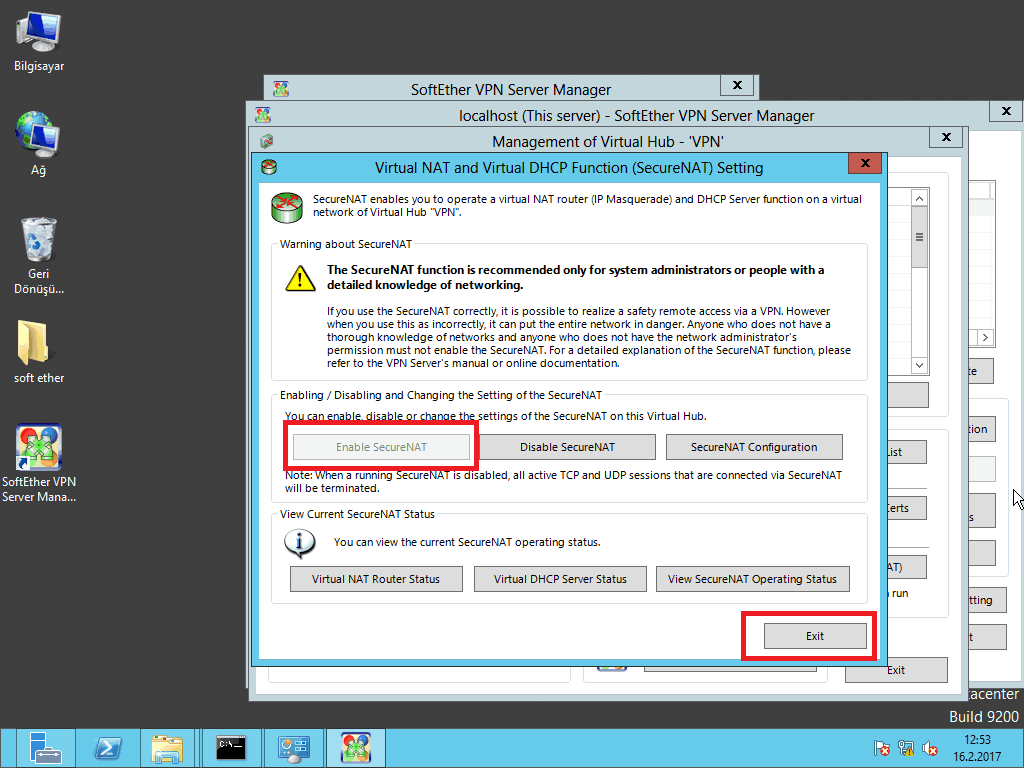The width and height of the screenshot is (1024, 768).
Task: Open SecureNAT Configuration
Action: [x=754, y=447]
